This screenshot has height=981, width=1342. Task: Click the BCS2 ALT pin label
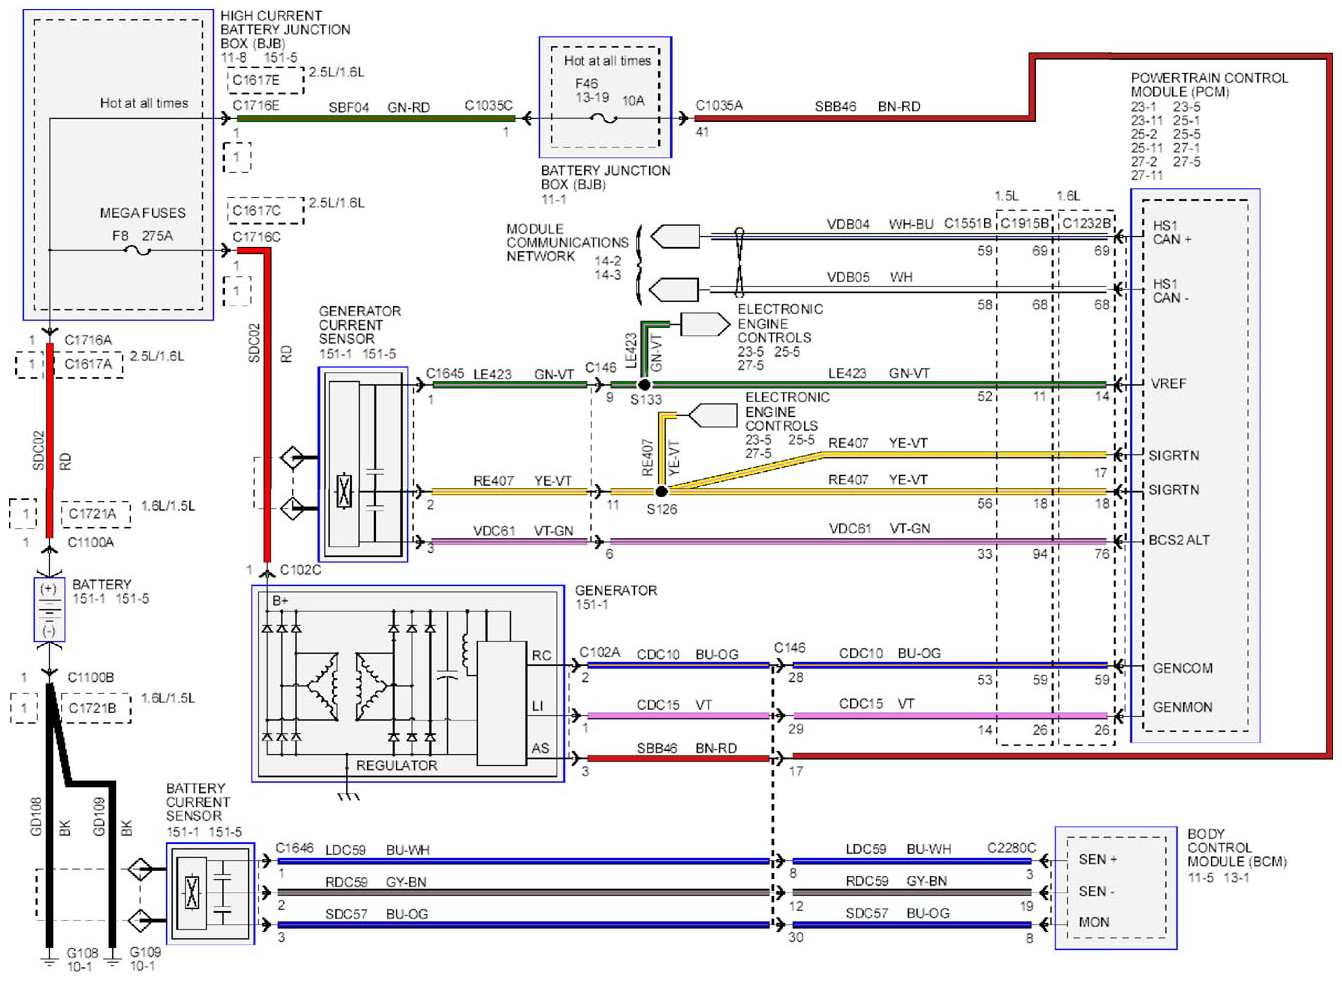click(1179, 540)
